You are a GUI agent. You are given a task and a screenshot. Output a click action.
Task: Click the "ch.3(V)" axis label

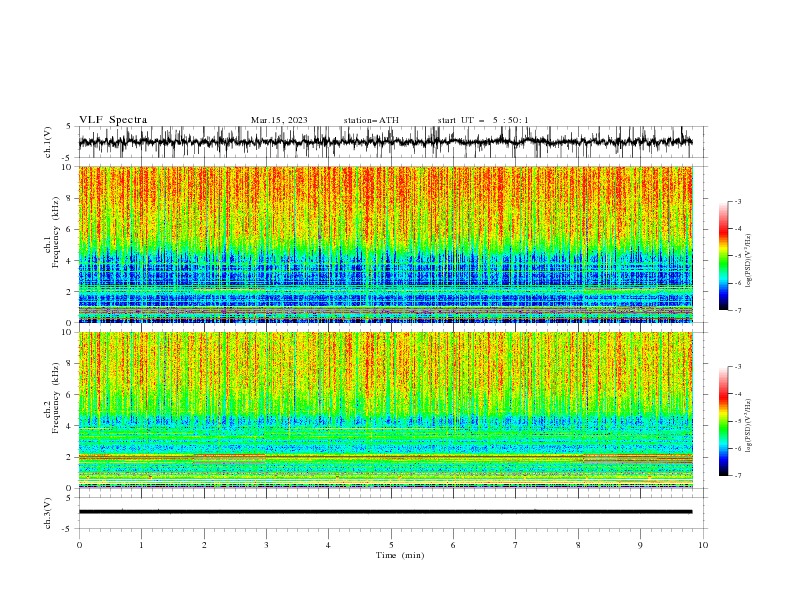coord(47,513)
